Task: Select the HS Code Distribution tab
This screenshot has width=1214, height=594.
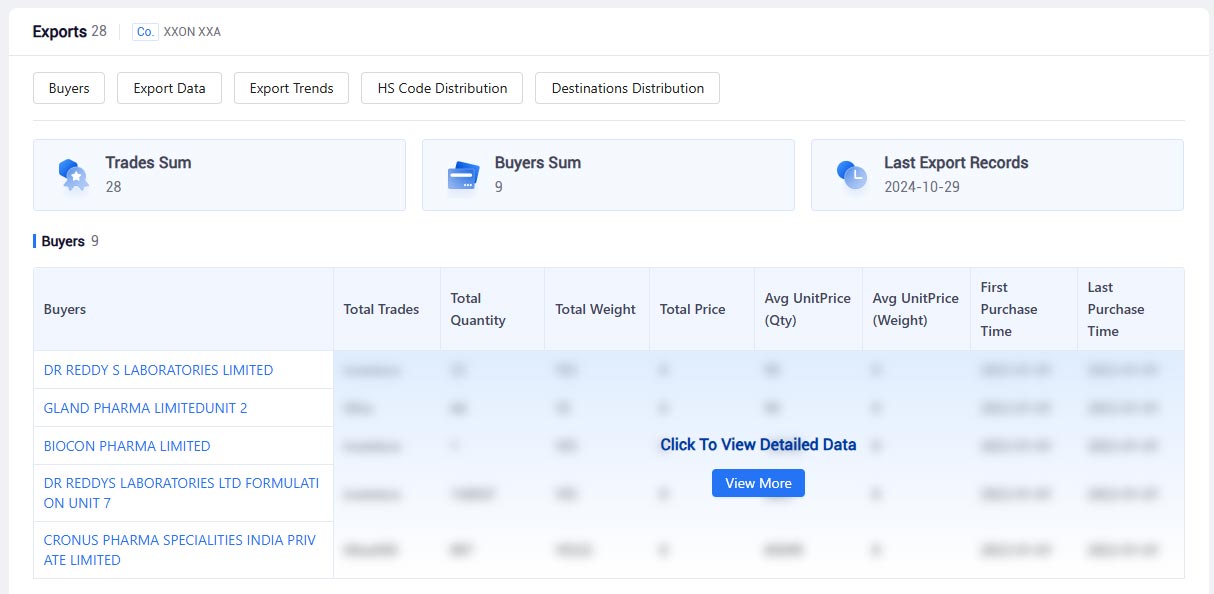Action: 442,88
